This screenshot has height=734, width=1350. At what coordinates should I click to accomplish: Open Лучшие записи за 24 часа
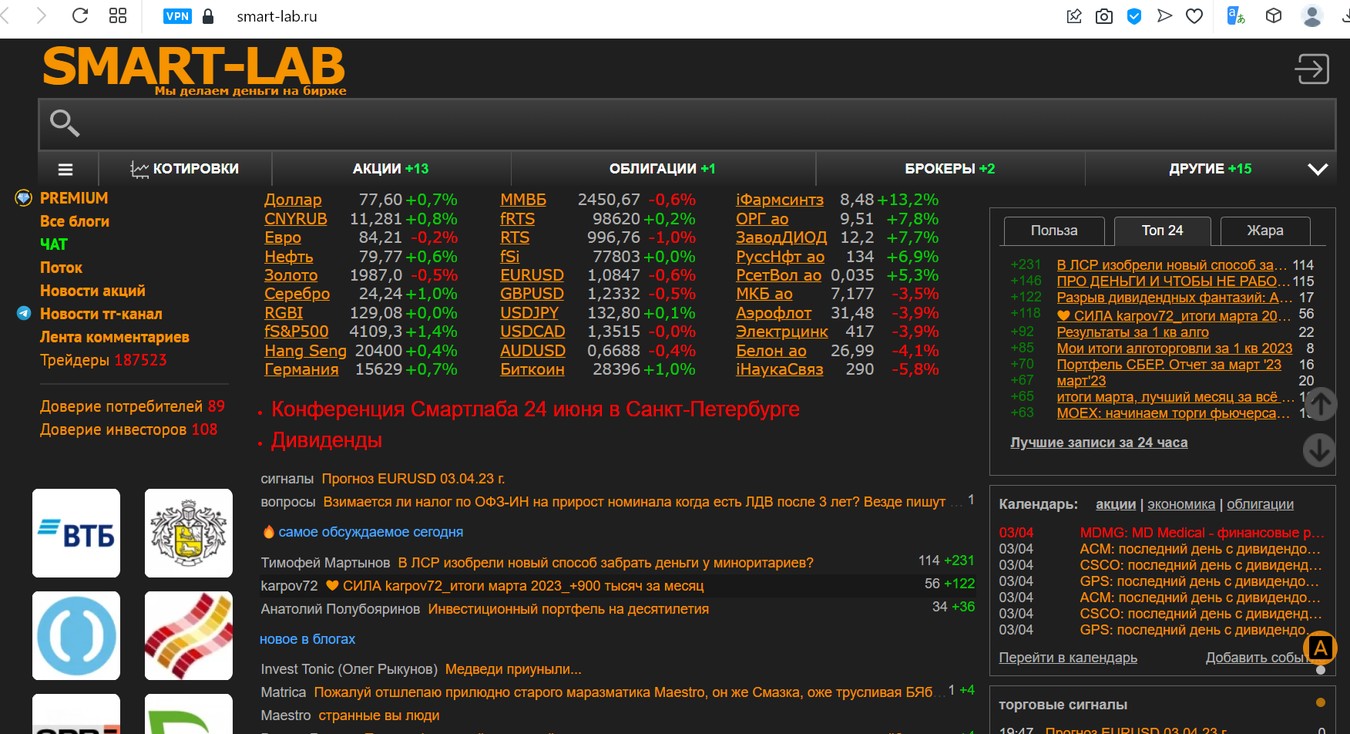click(x=1099, y=442)
